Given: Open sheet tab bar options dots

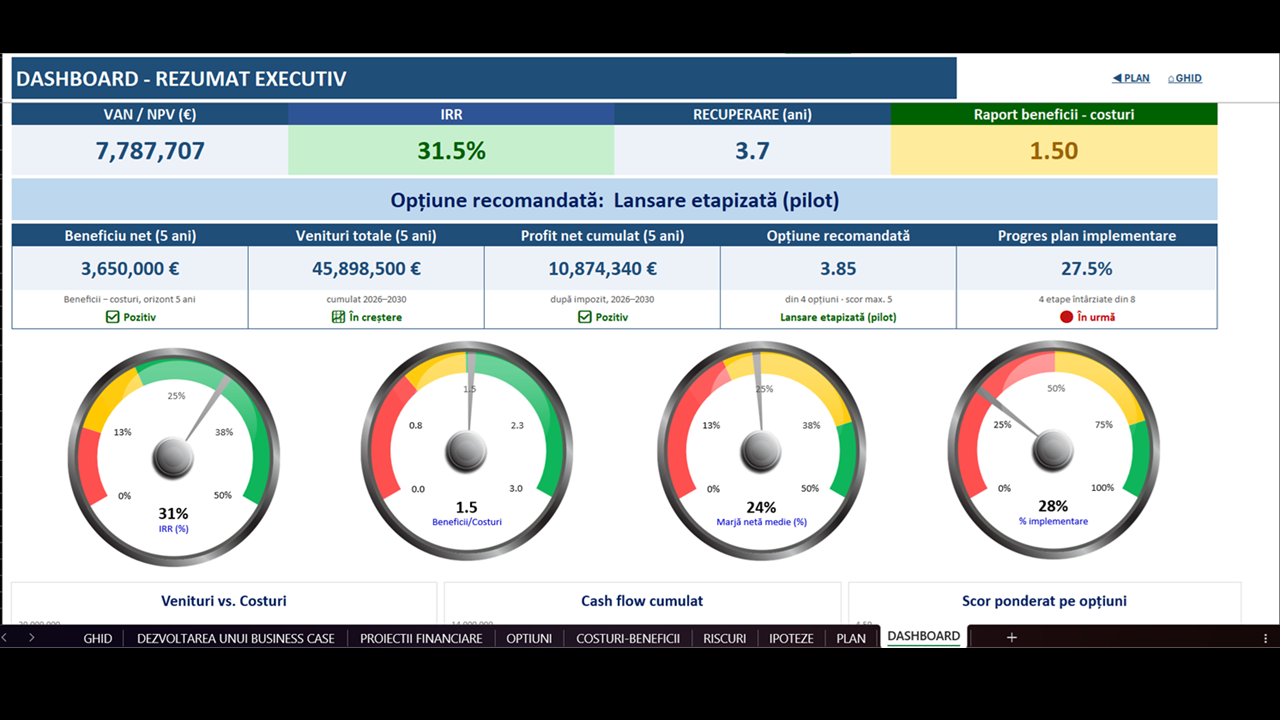Looking at the screenshot, I should coord(1267,637).
